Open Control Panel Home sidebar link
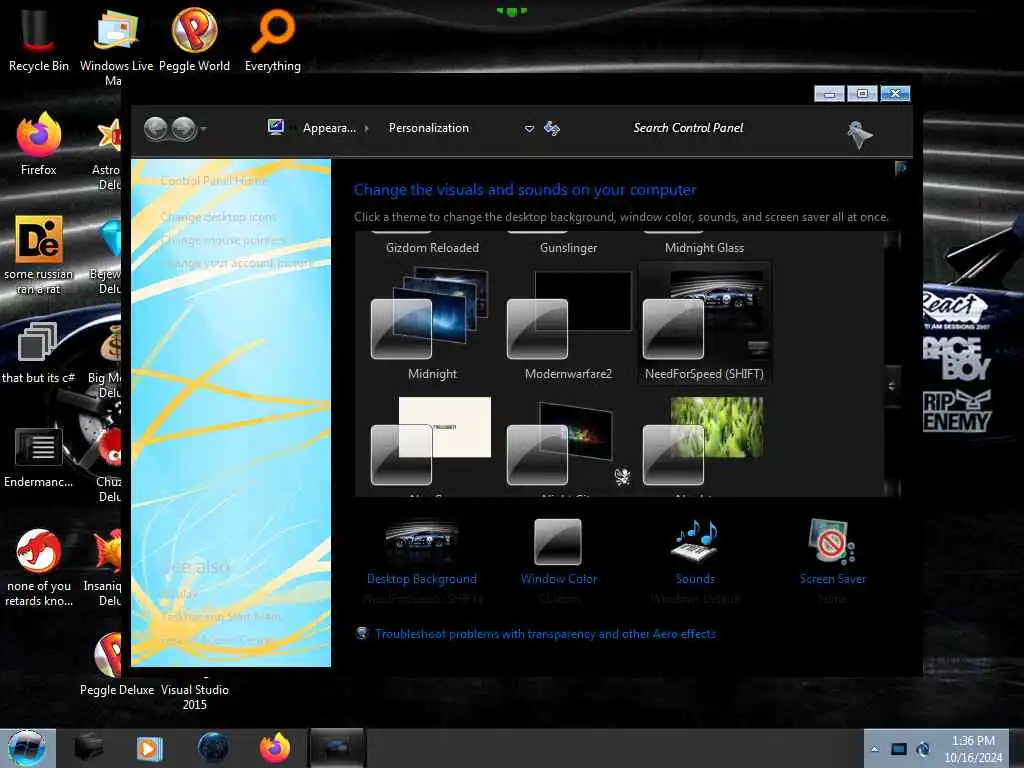This screenshot has width=1024, height=768. click(213, 181)
